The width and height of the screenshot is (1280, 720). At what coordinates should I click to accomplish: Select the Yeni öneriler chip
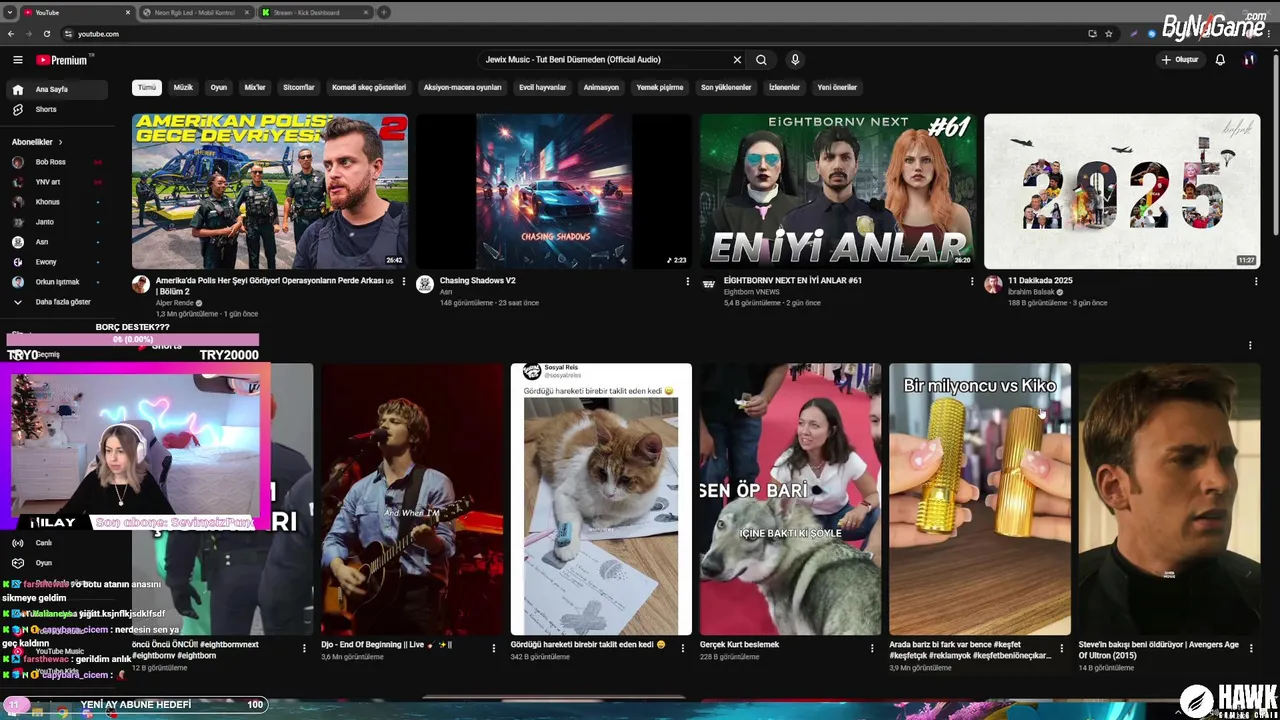(x=837, y=87)
